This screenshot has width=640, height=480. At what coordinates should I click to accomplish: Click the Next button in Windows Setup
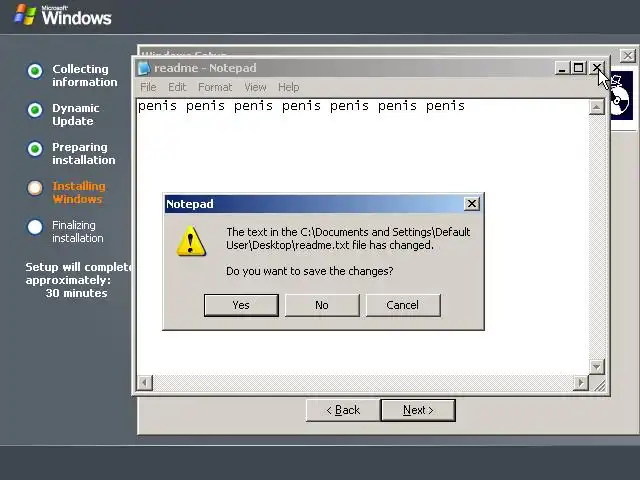point(418,410)
